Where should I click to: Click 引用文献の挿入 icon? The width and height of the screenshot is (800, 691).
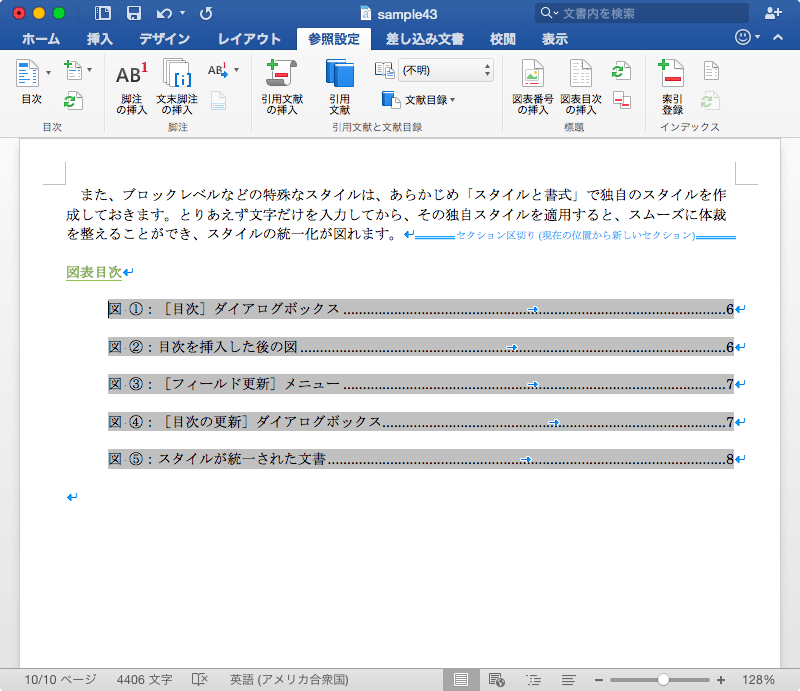point(282,87)
